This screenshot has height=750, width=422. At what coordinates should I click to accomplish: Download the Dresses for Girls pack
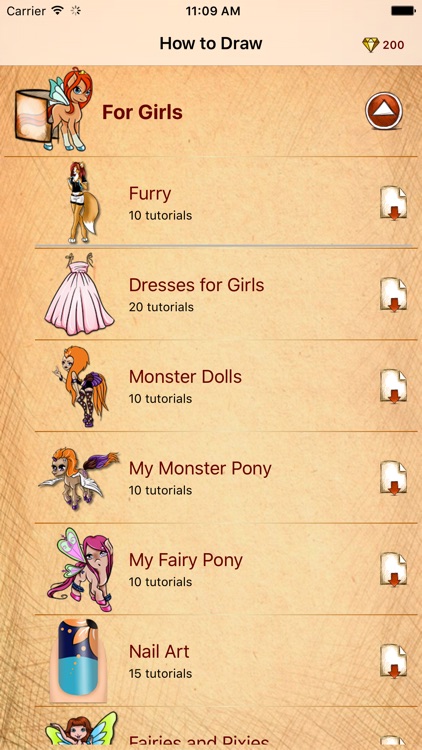click(393, 295)
